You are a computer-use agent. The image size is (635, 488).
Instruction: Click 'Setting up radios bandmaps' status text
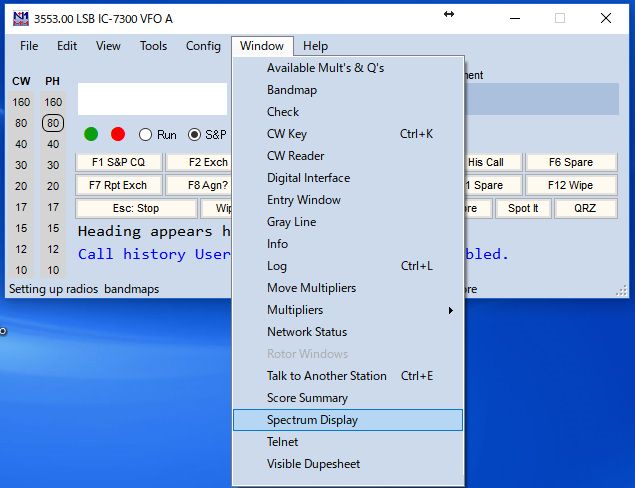pyautogui.click(x=84, y=289)
